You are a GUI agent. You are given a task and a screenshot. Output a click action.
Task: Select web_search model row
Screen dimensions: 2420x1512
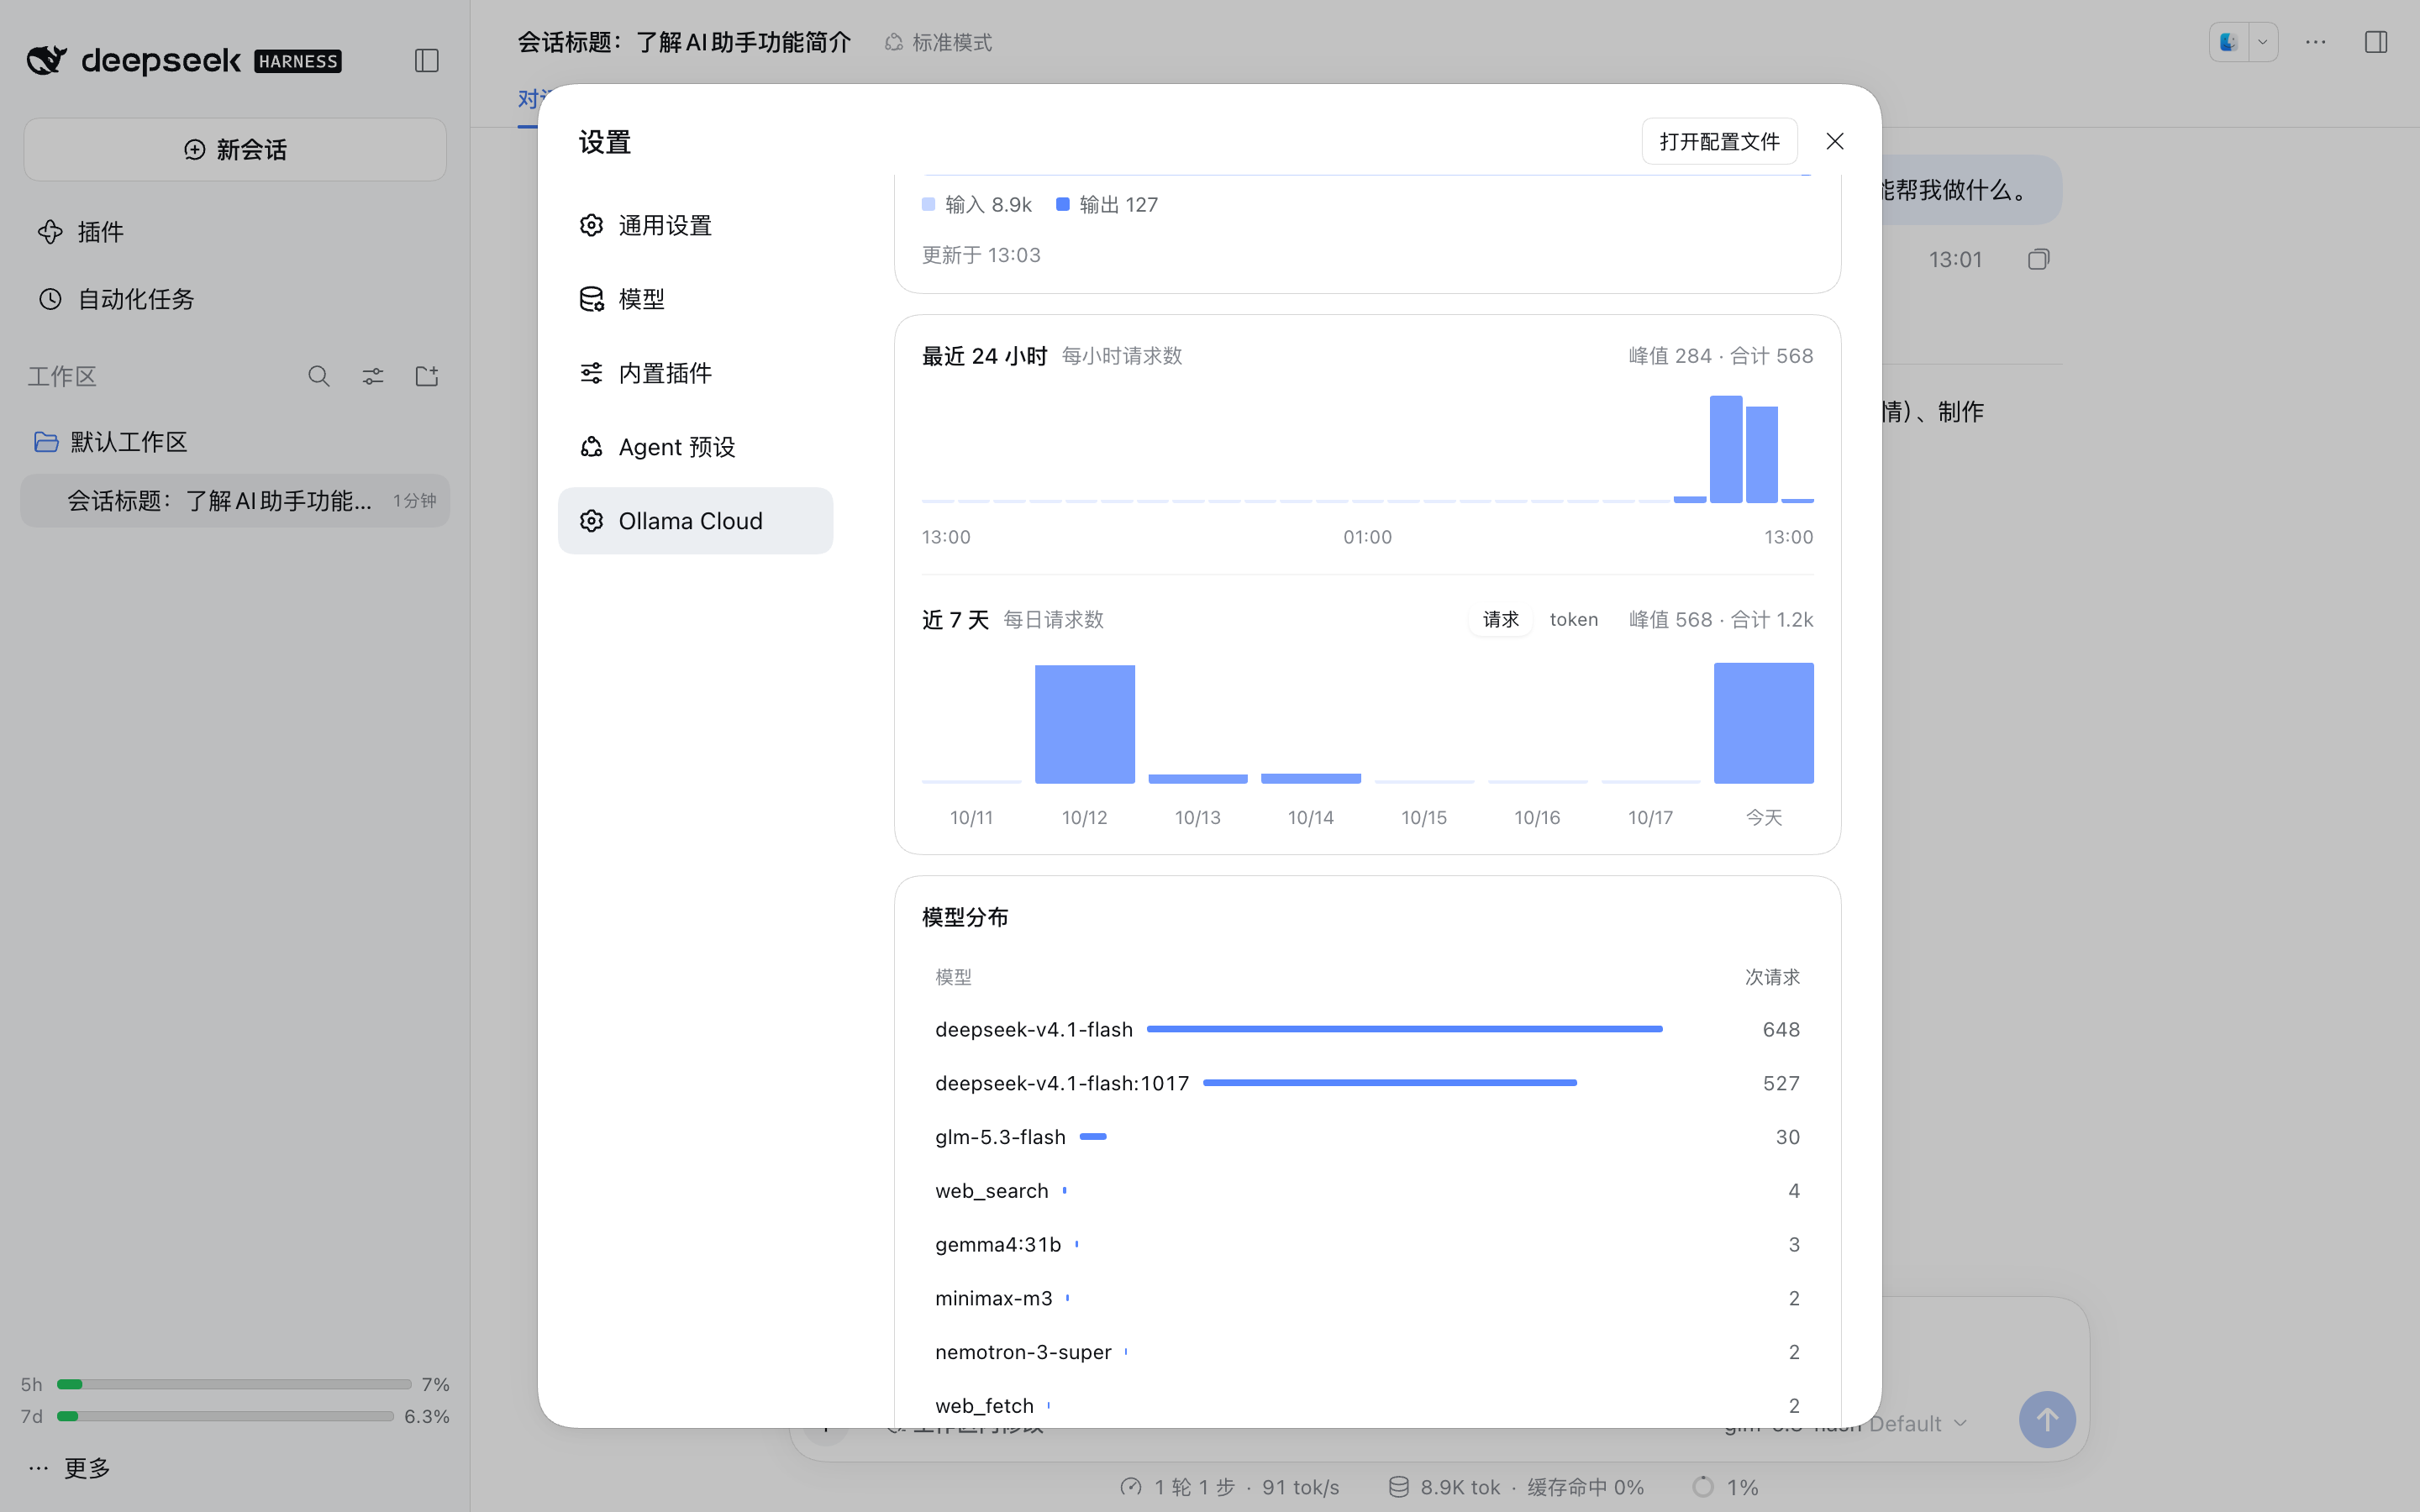1367,1191
